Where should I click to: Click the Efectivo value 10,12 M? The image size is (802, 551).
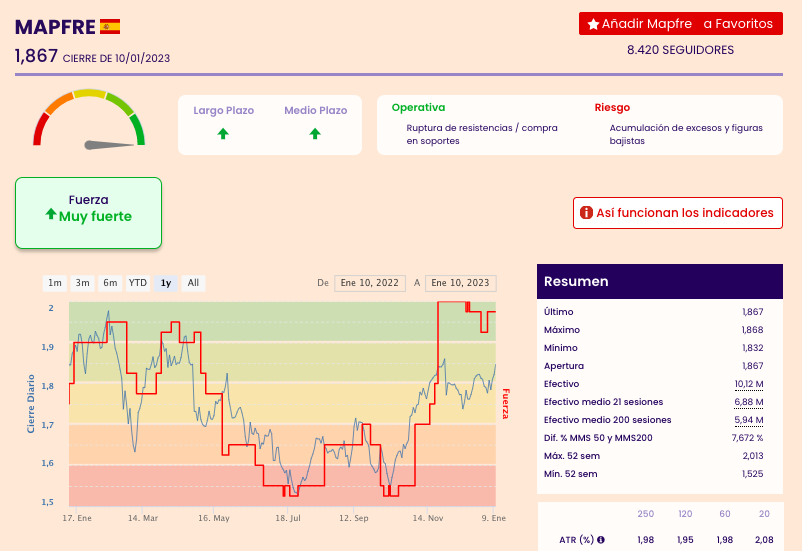(x=749, y=384)
